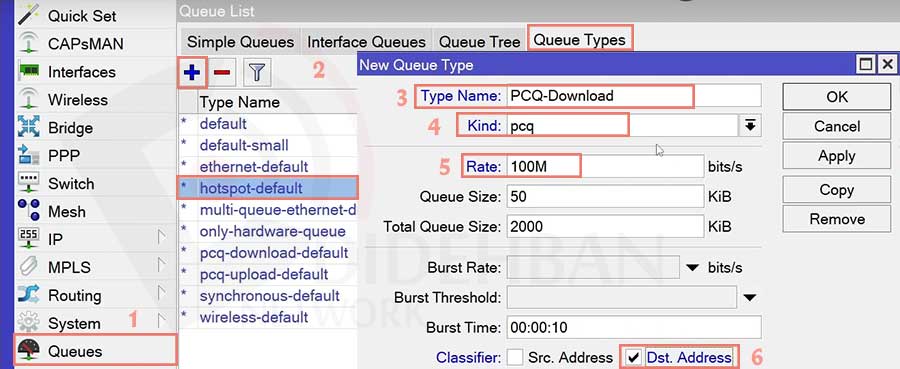Select the ethernet-default queue type row
900x369 pixels.
[268, 166]
